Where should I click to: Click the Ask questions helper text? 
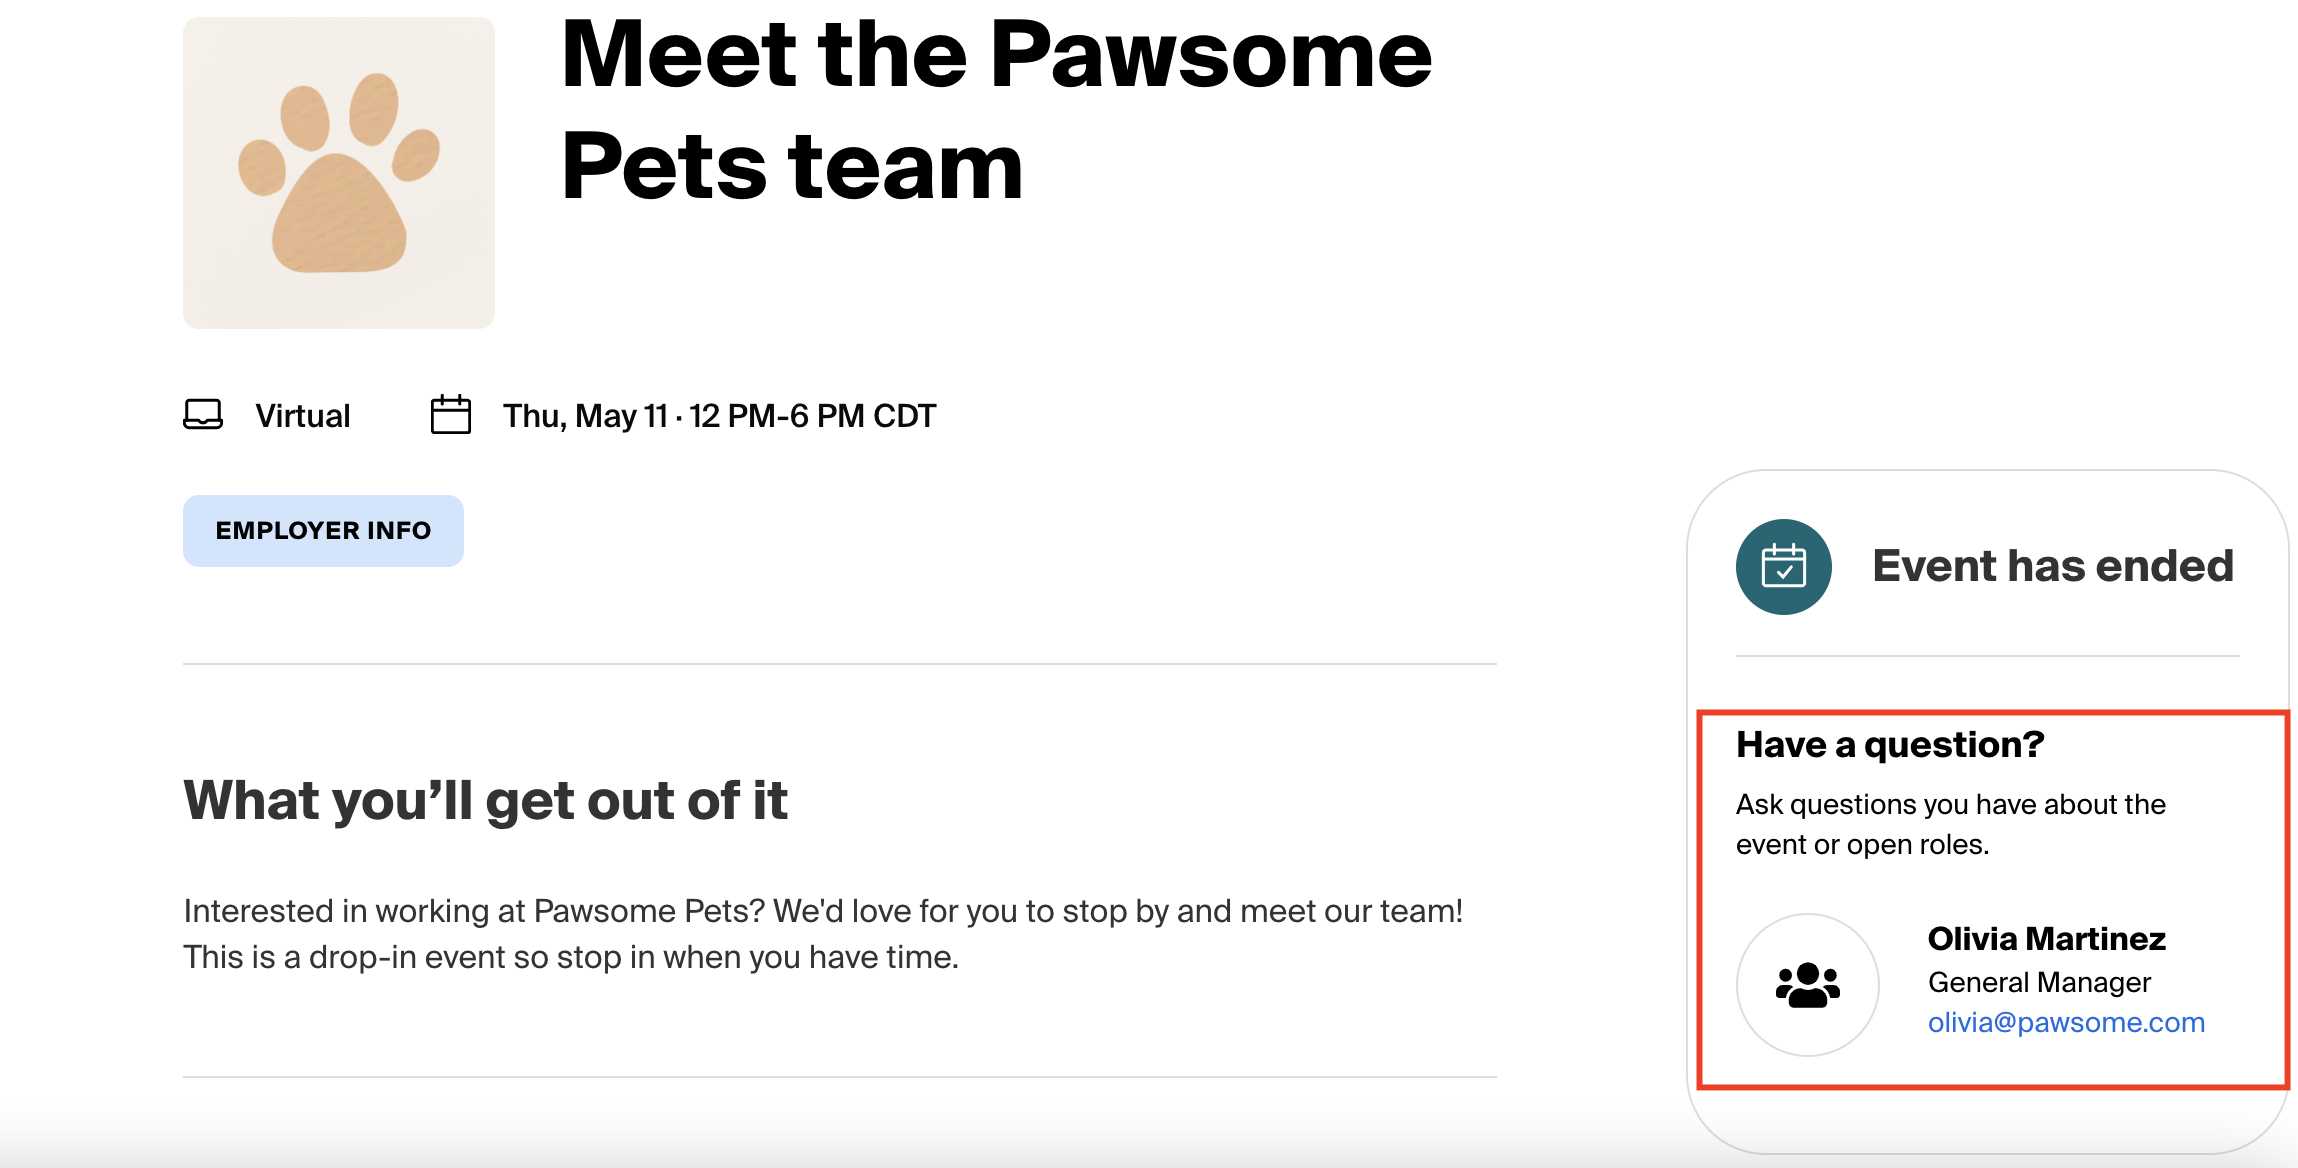click(x=1951, y=825)
